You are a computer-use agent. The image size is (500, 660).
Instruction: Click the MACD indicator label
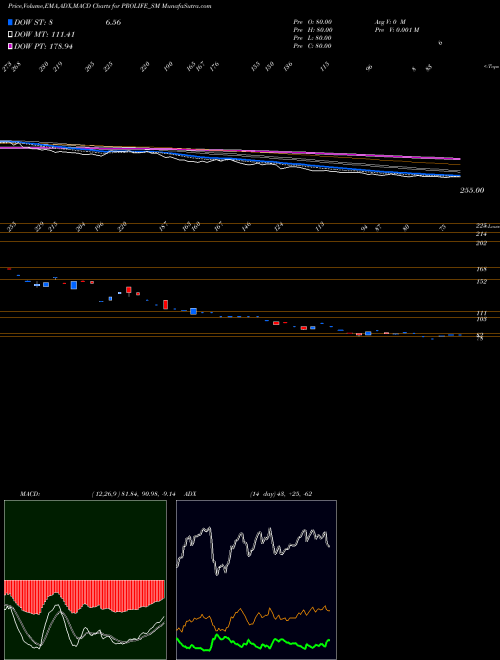(30, 494)
